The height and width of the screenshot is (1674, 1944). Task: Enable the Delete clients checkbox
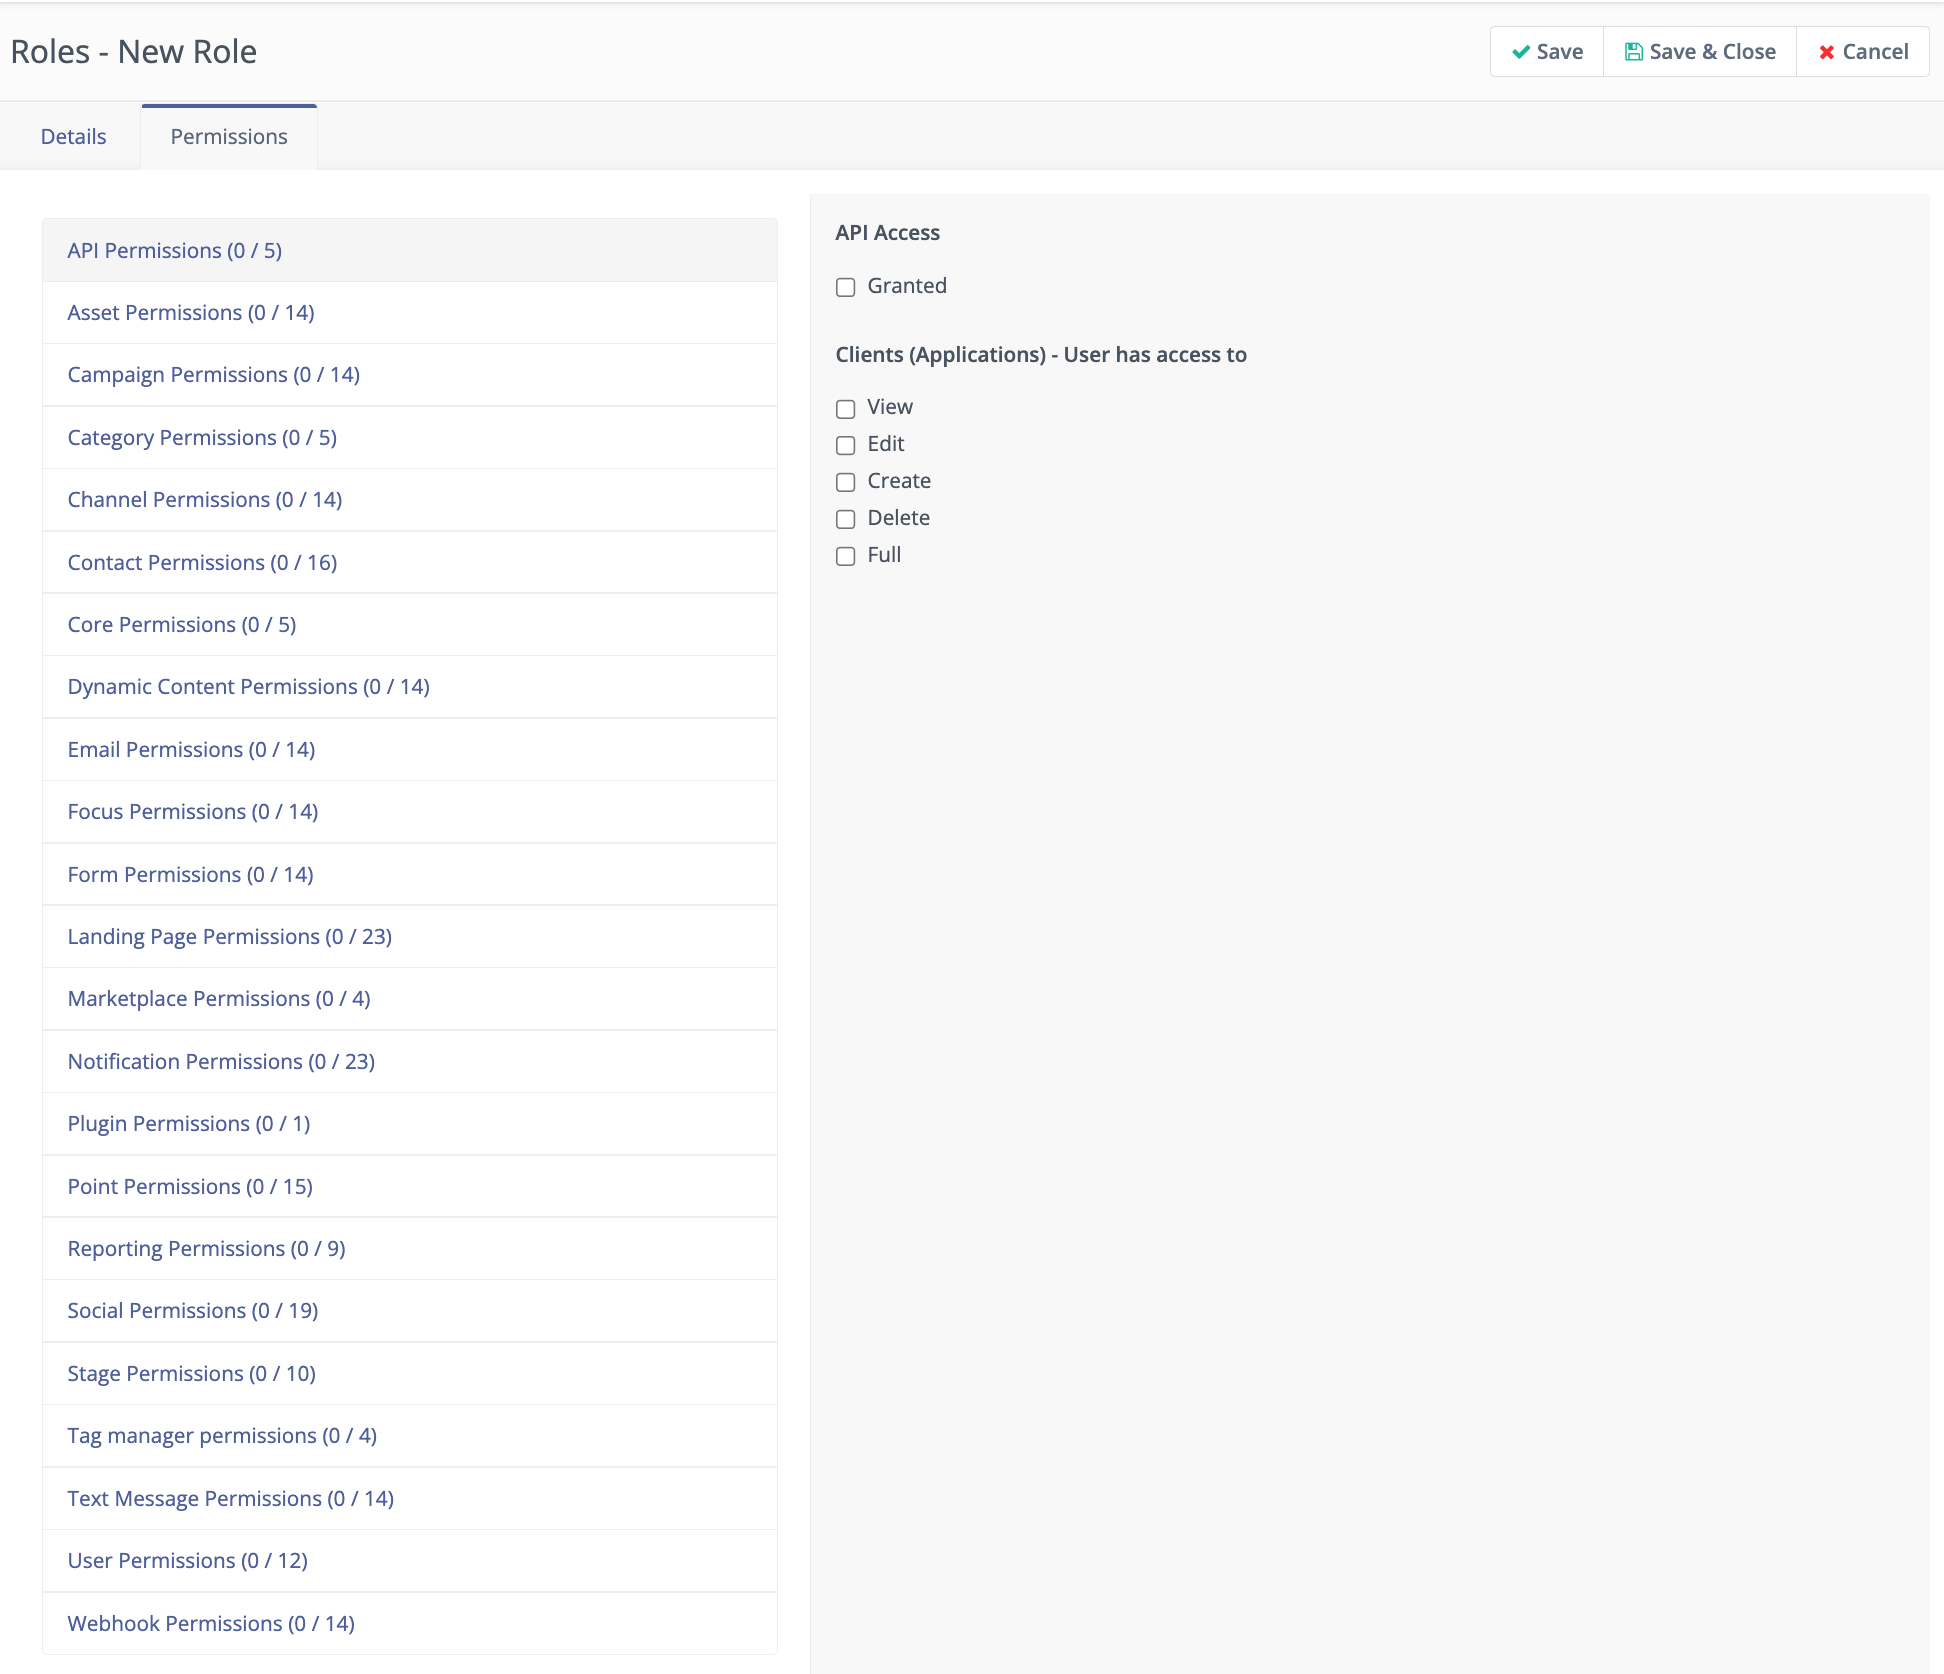click(846, 519)
